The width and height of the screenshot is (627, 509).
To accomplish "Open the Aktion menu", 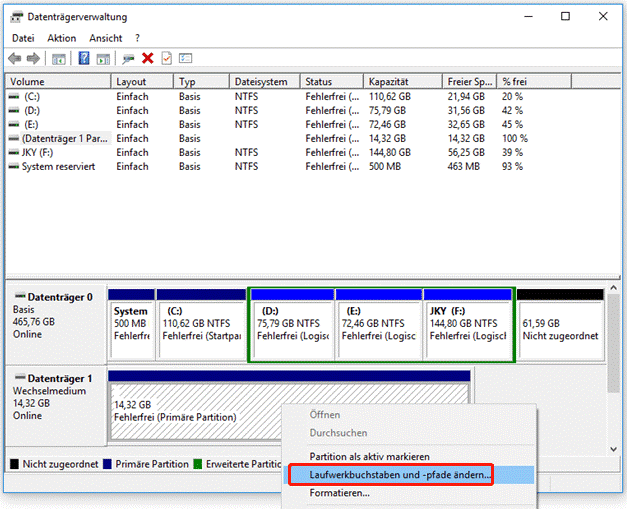I will pyautogui.click(x=62, y=38).
